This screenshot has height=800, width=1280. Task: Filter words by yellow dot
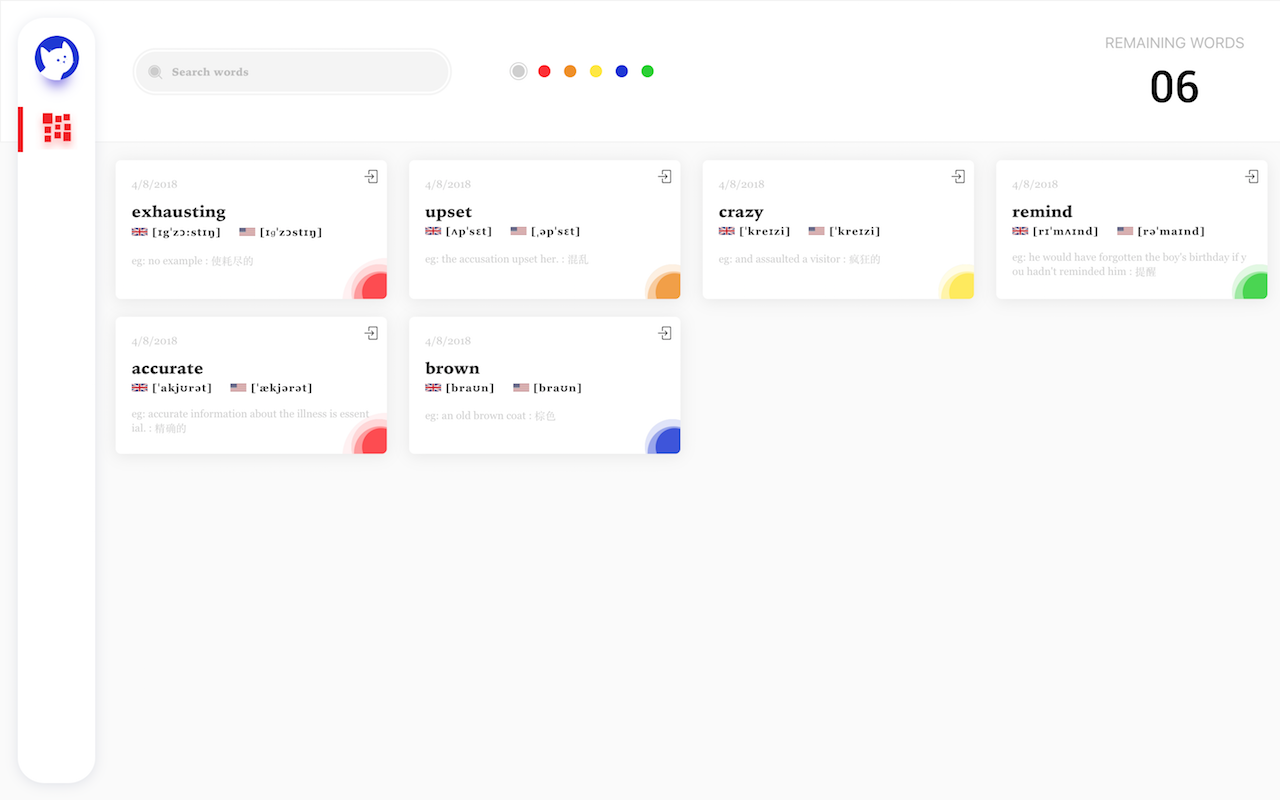tap(596, 71)
